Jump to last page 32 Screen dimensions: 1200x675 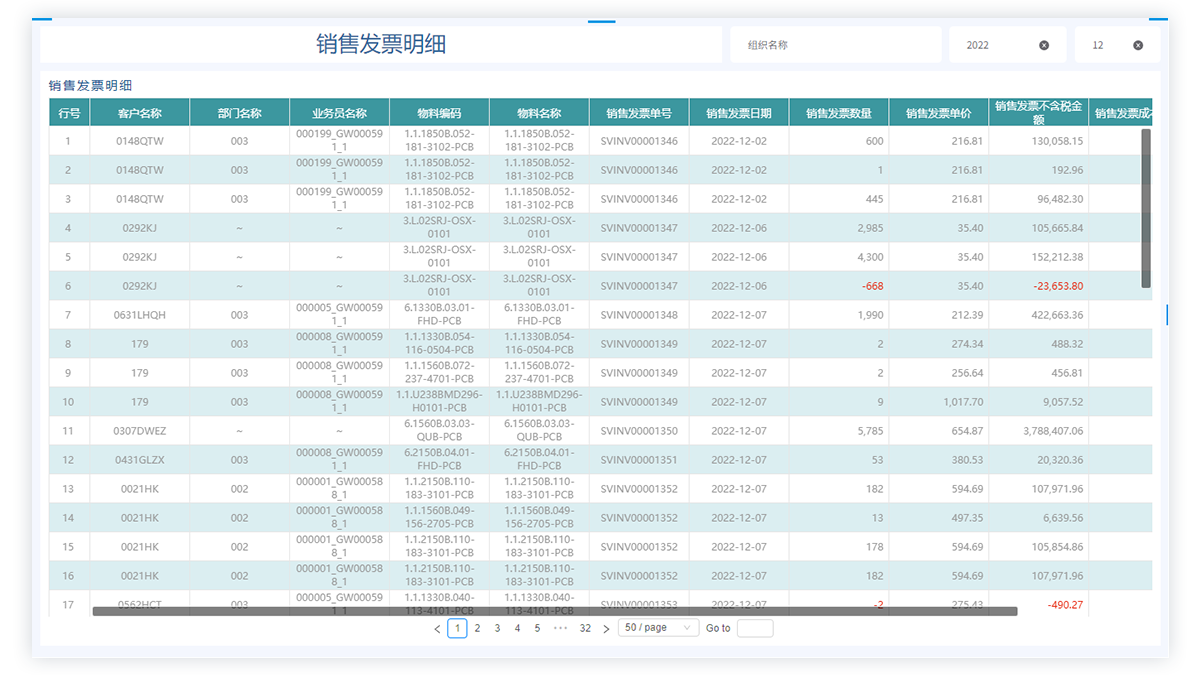click(585, 628)
